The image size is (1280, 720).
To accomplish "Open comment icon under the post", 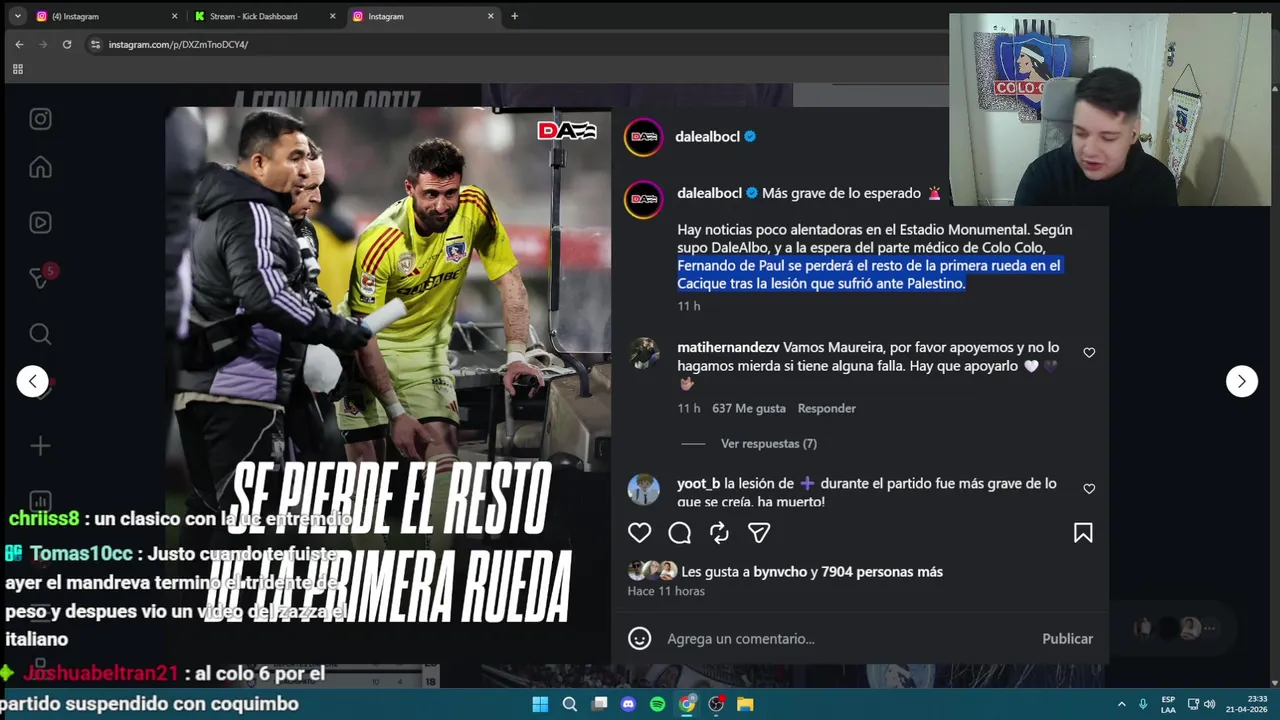I will [x=679, y=533].
